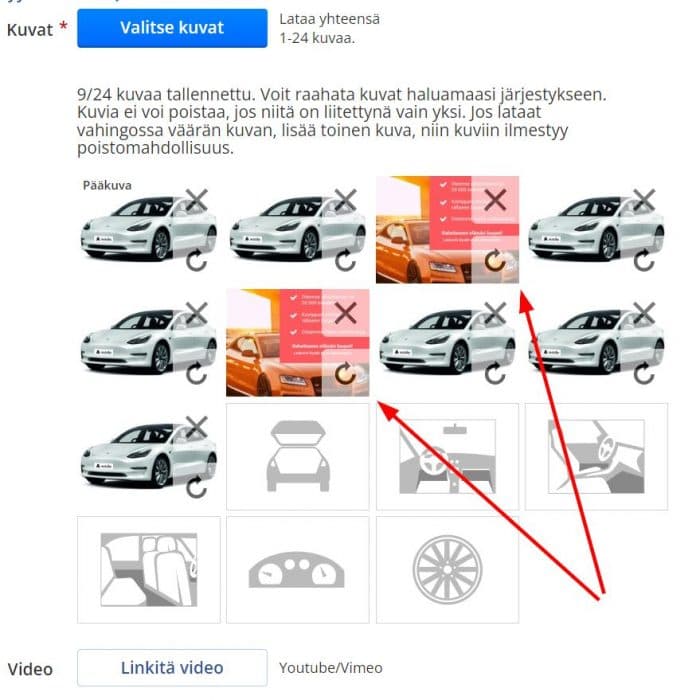Rotate the last white Tesla in first row

[x=644, y=261]
